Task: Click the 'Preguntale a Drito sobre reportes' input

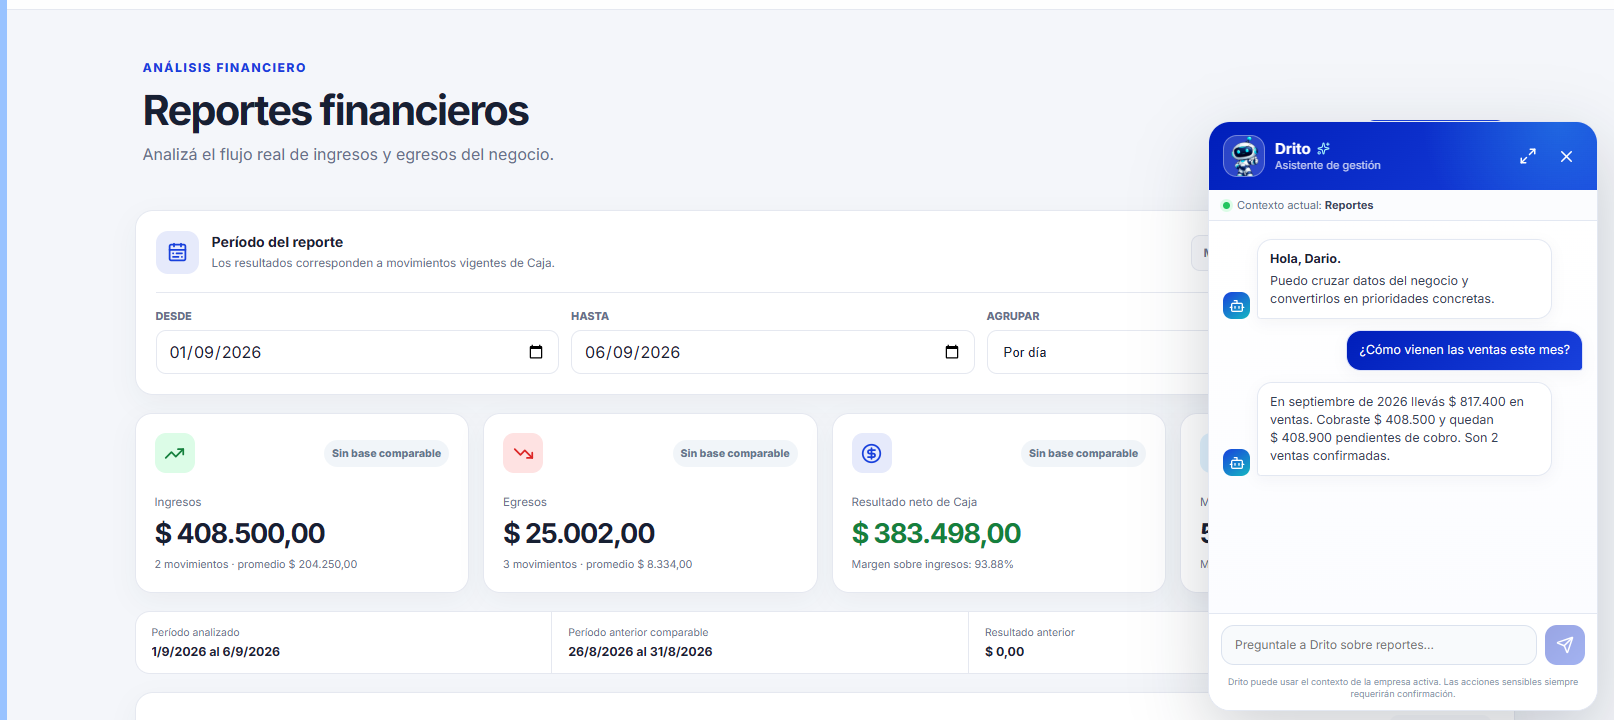Action: tap(1379, 645)
